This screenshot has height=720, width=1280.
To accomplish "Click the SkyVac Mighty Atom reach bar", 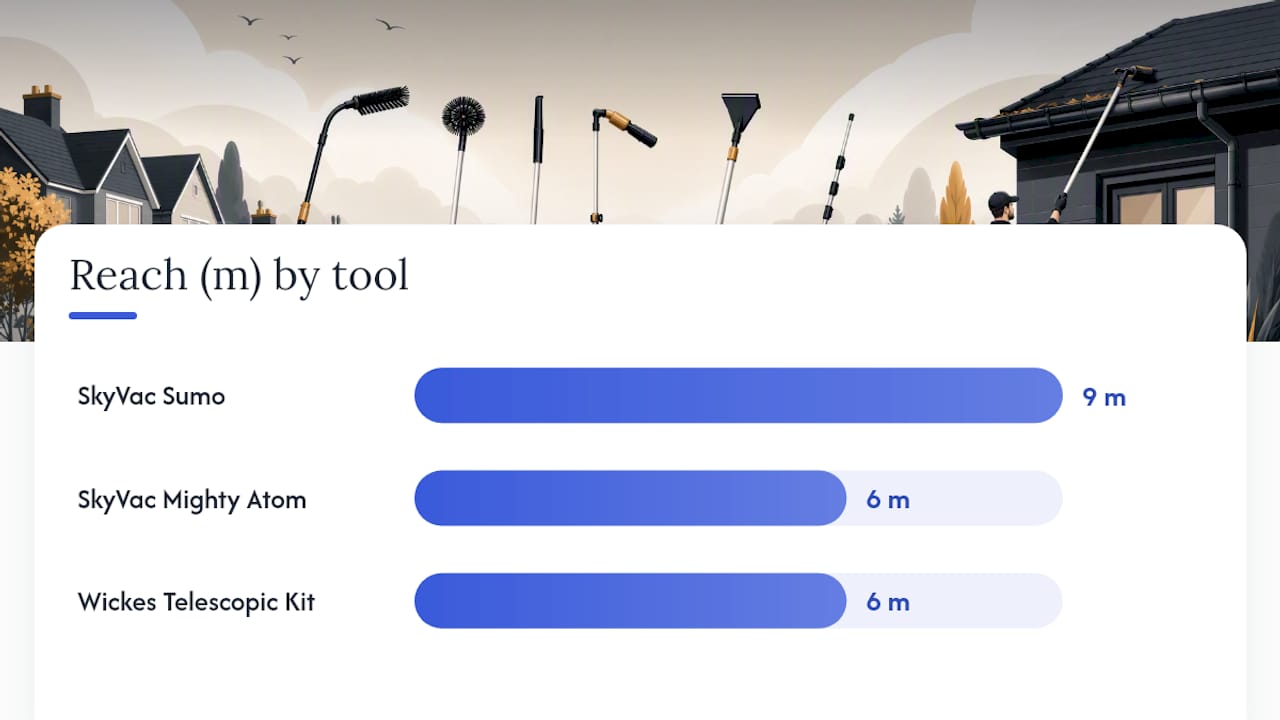I will point(738,498).
